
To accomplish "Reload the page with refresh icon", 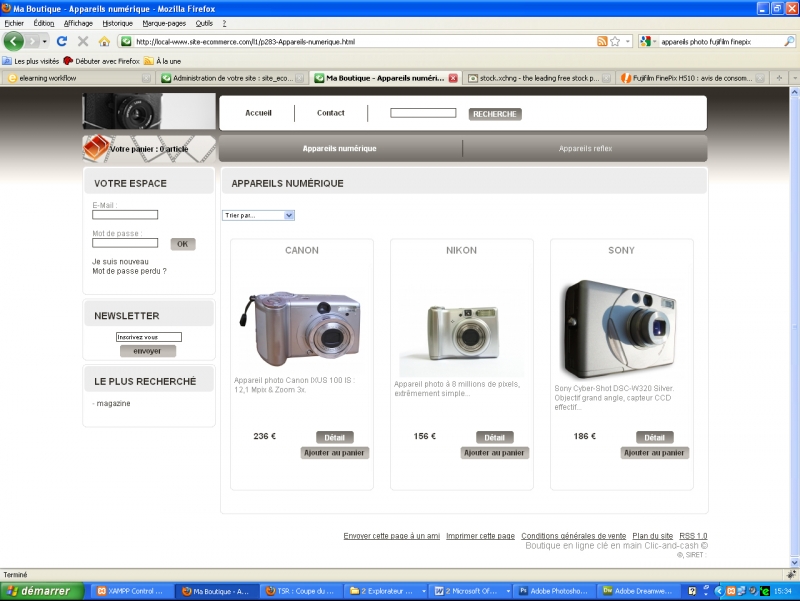I will (x=62, y=41).
